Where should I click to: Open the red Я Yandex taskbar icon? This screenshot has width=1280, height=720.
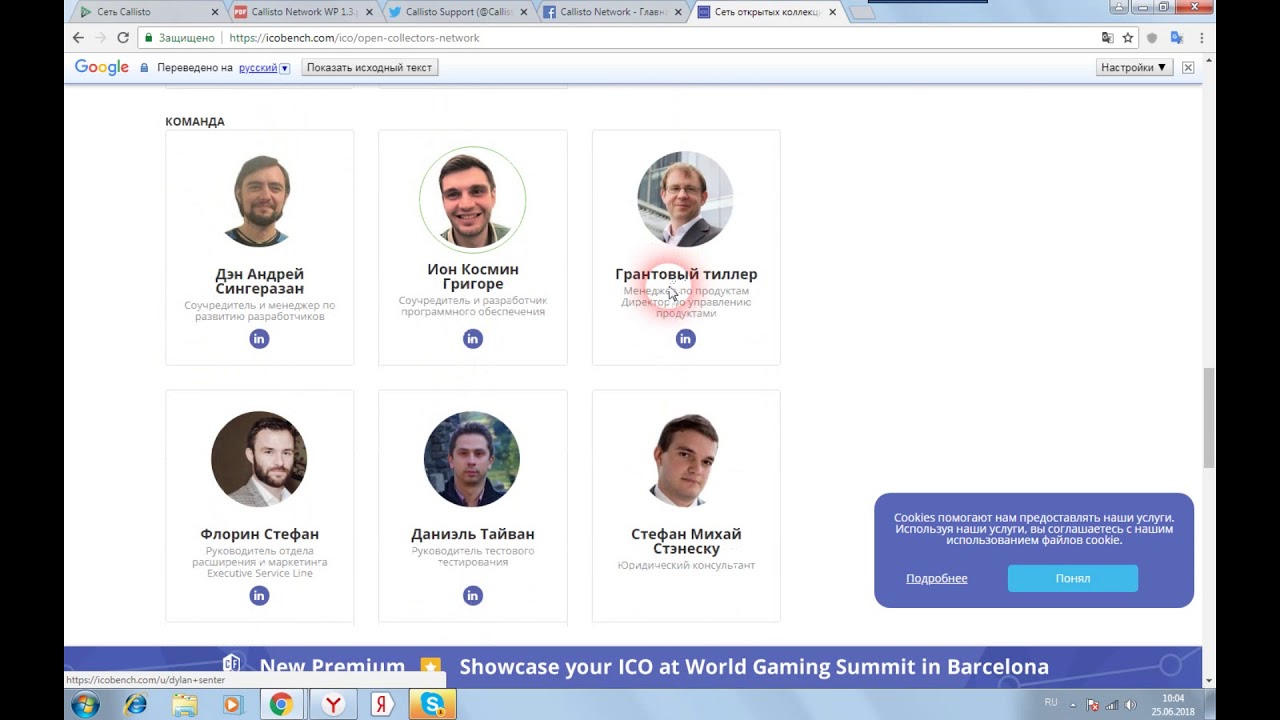381,704
